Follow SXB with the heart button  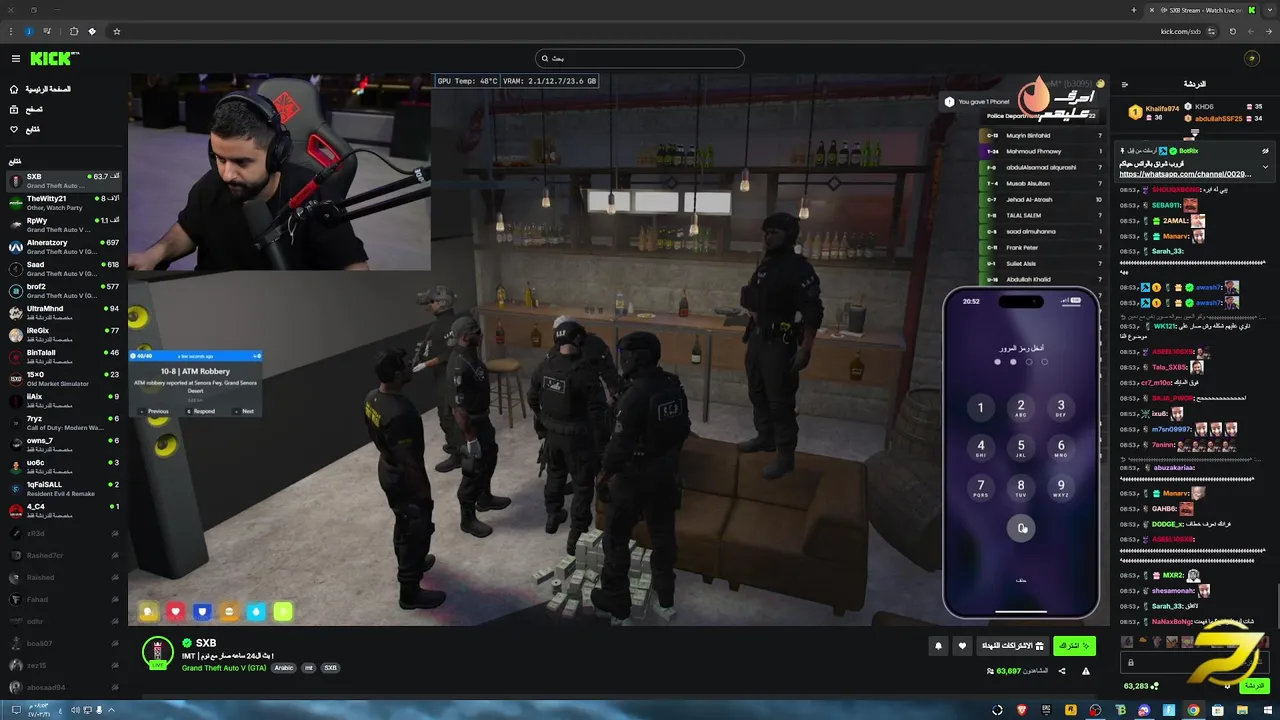pyautogui.click(x=962, y=646)
